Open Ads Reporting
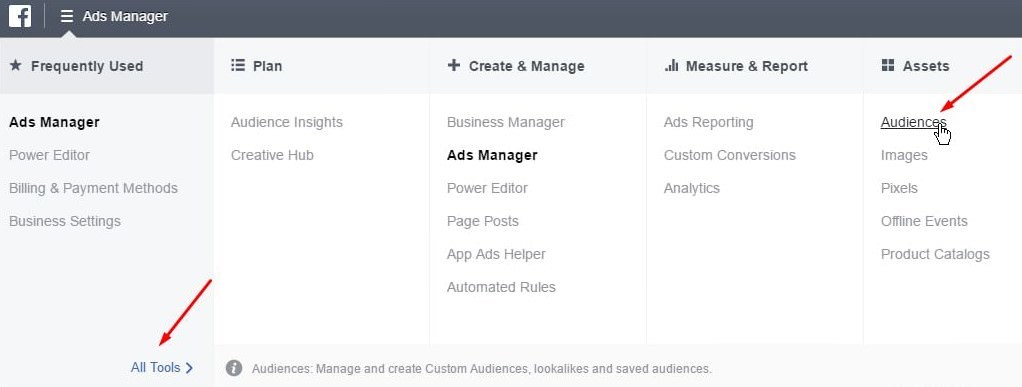The image size is (1022, 387). 708,122
